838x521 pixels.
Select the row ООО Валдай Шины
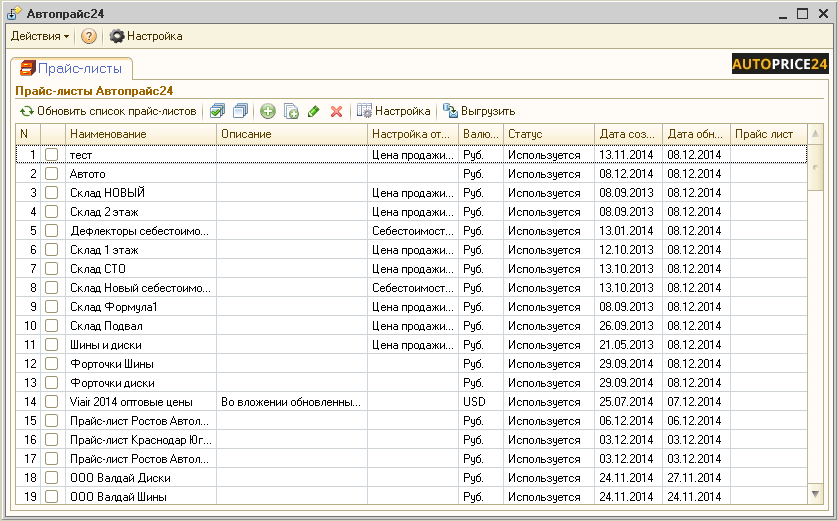pyautogui.click(x=412, y=496)
